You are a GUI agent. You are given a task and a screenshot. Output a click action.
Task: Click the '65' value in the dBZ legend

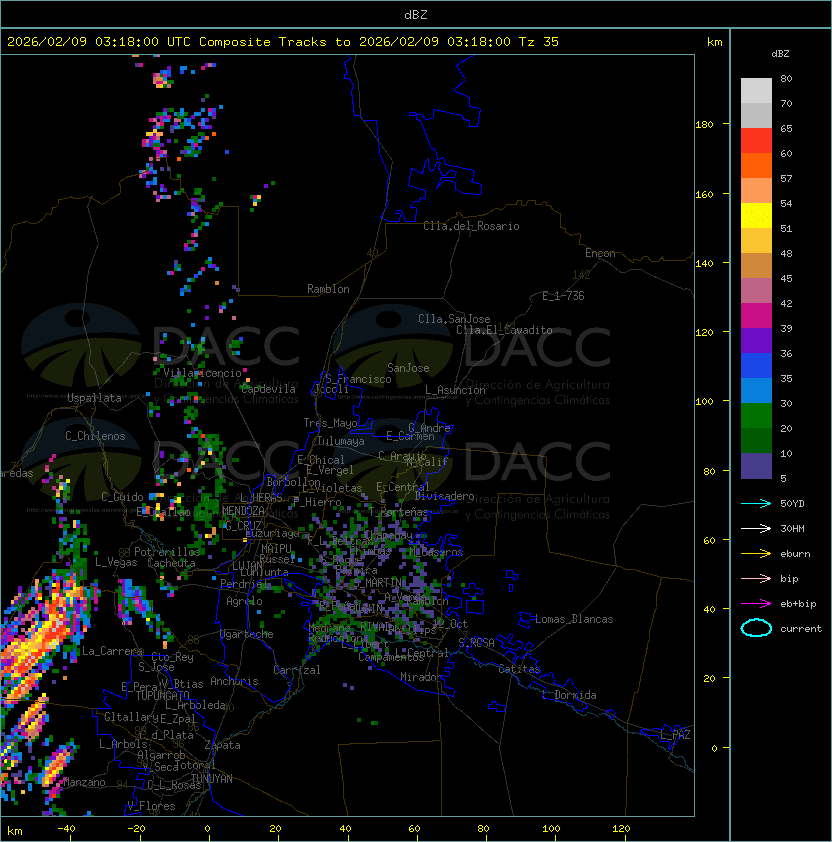pos(786,129)
